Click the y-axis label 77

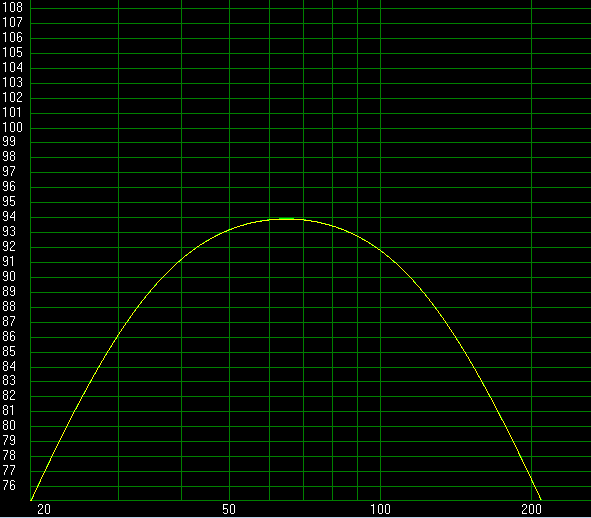(9, 470)
